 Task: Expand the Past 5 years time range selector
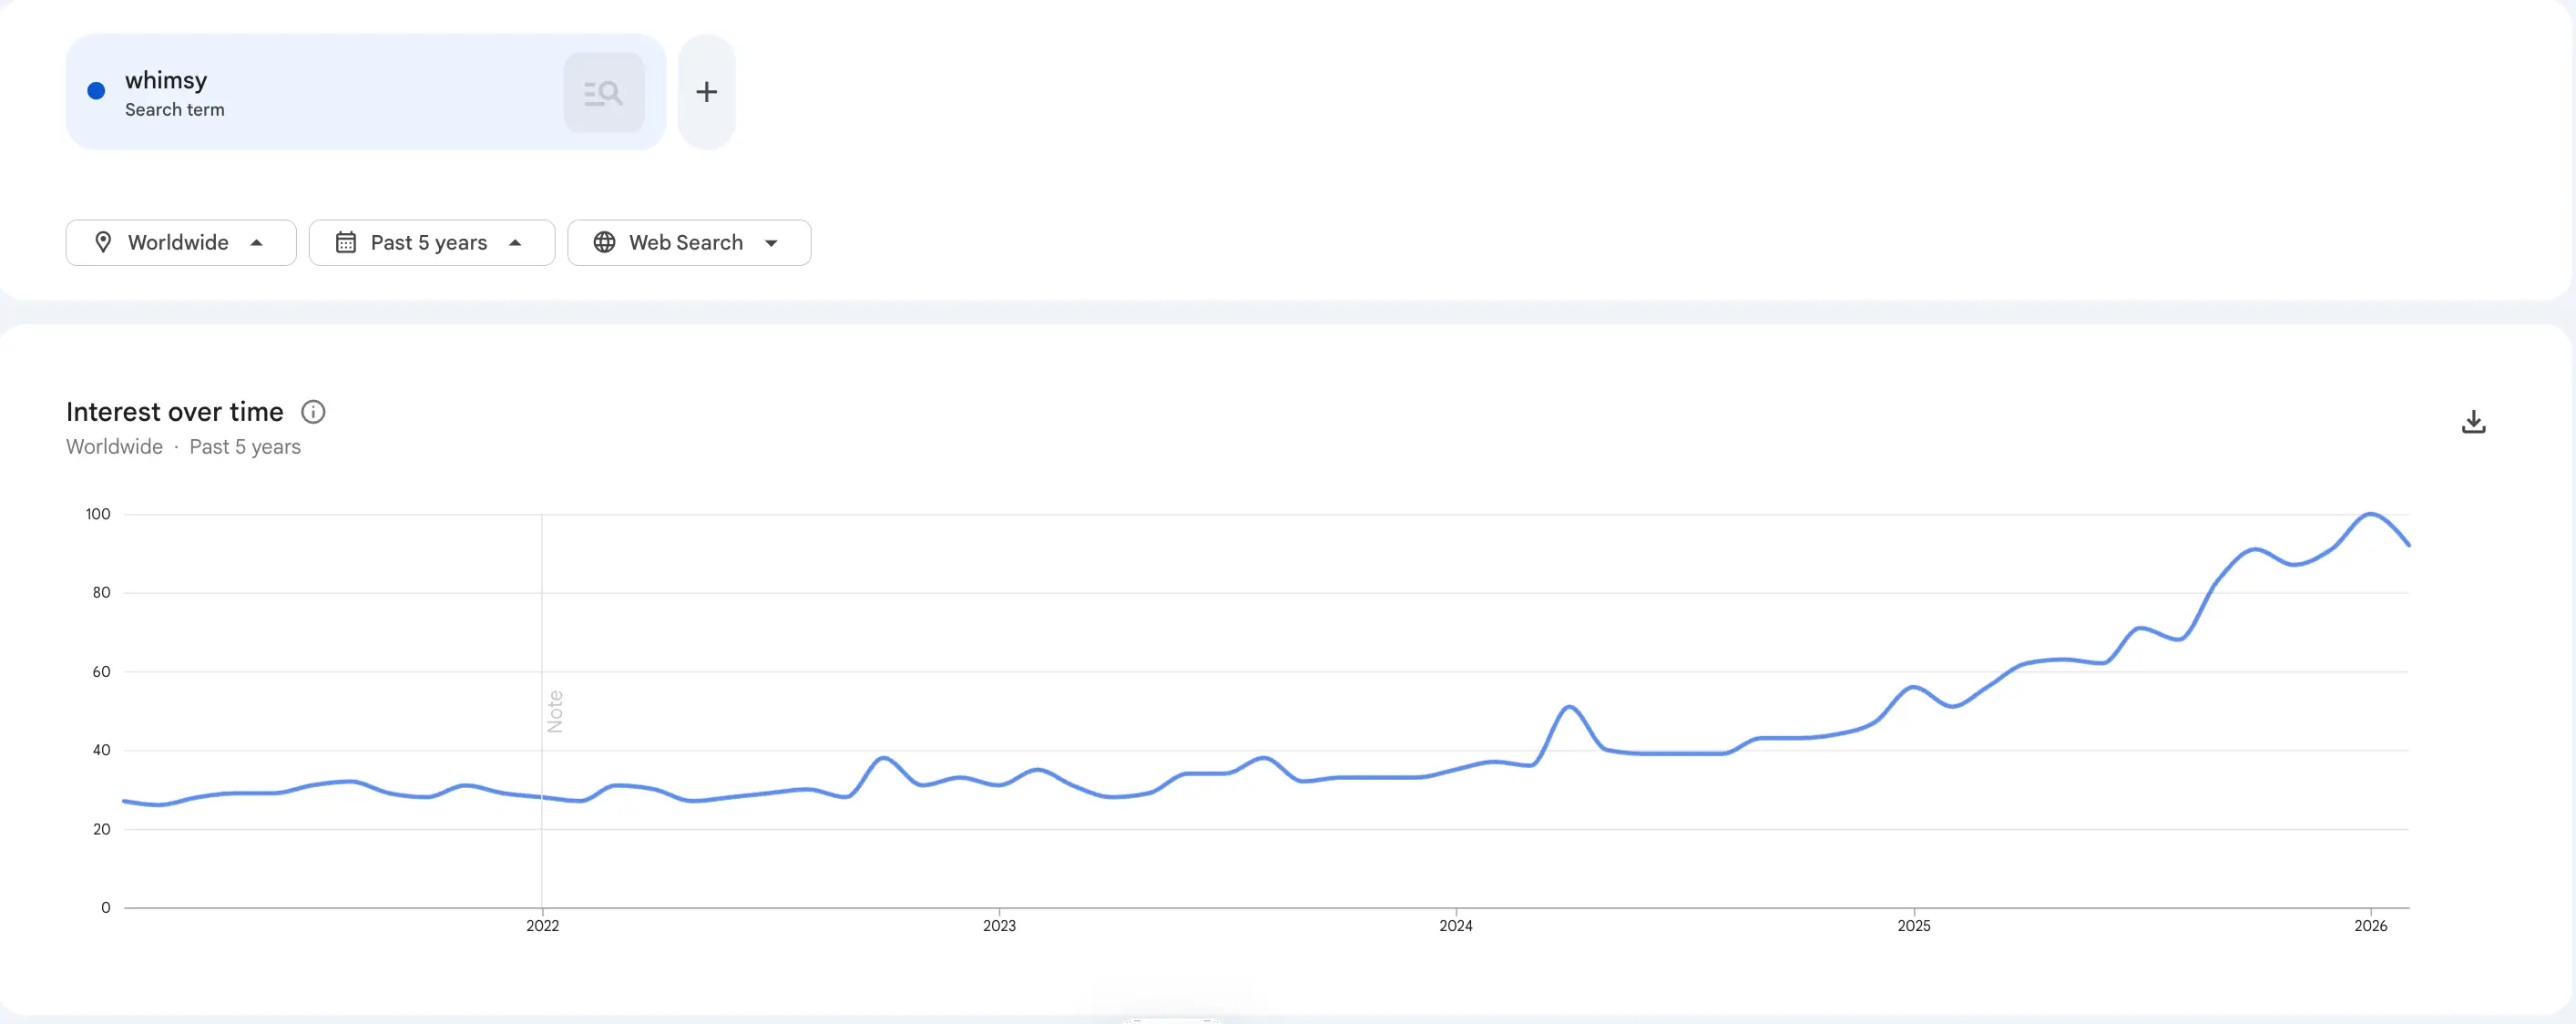click(x=431, y=242)
